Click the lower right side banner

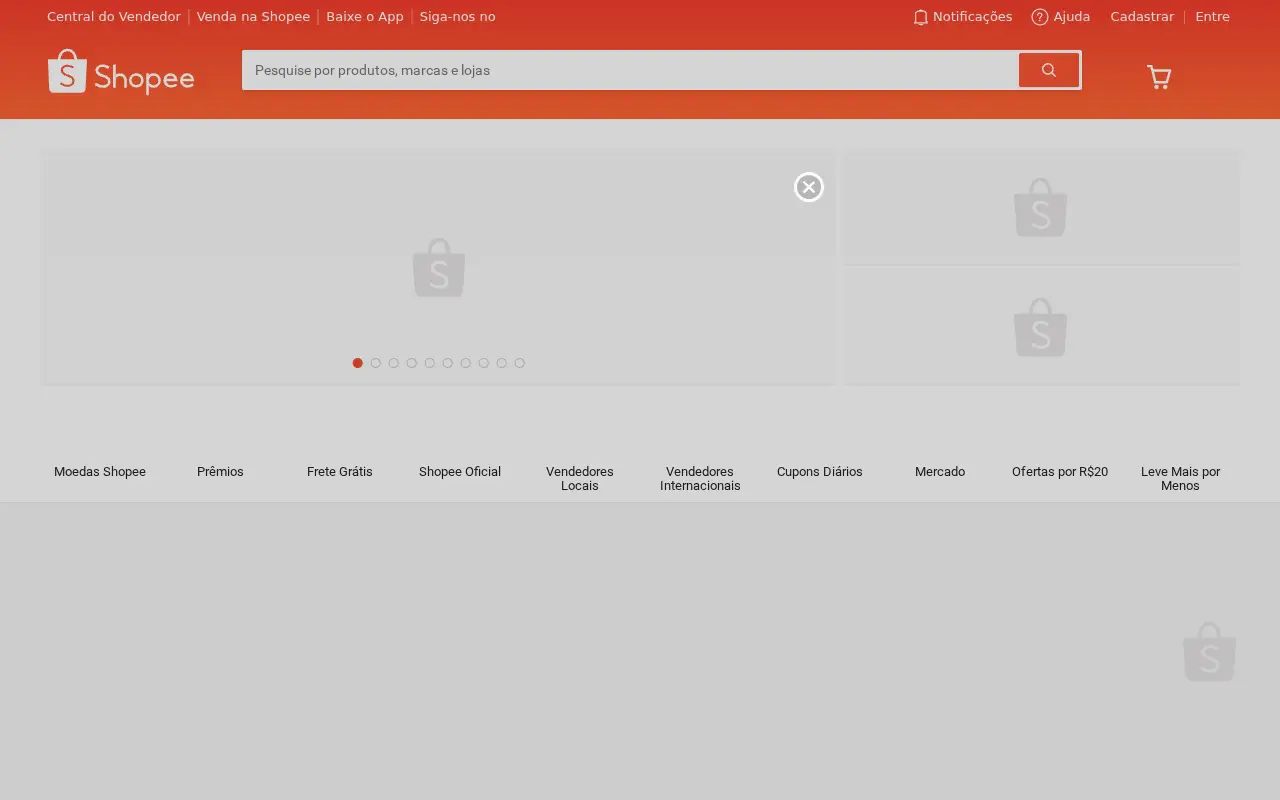tap(1041, 326)
